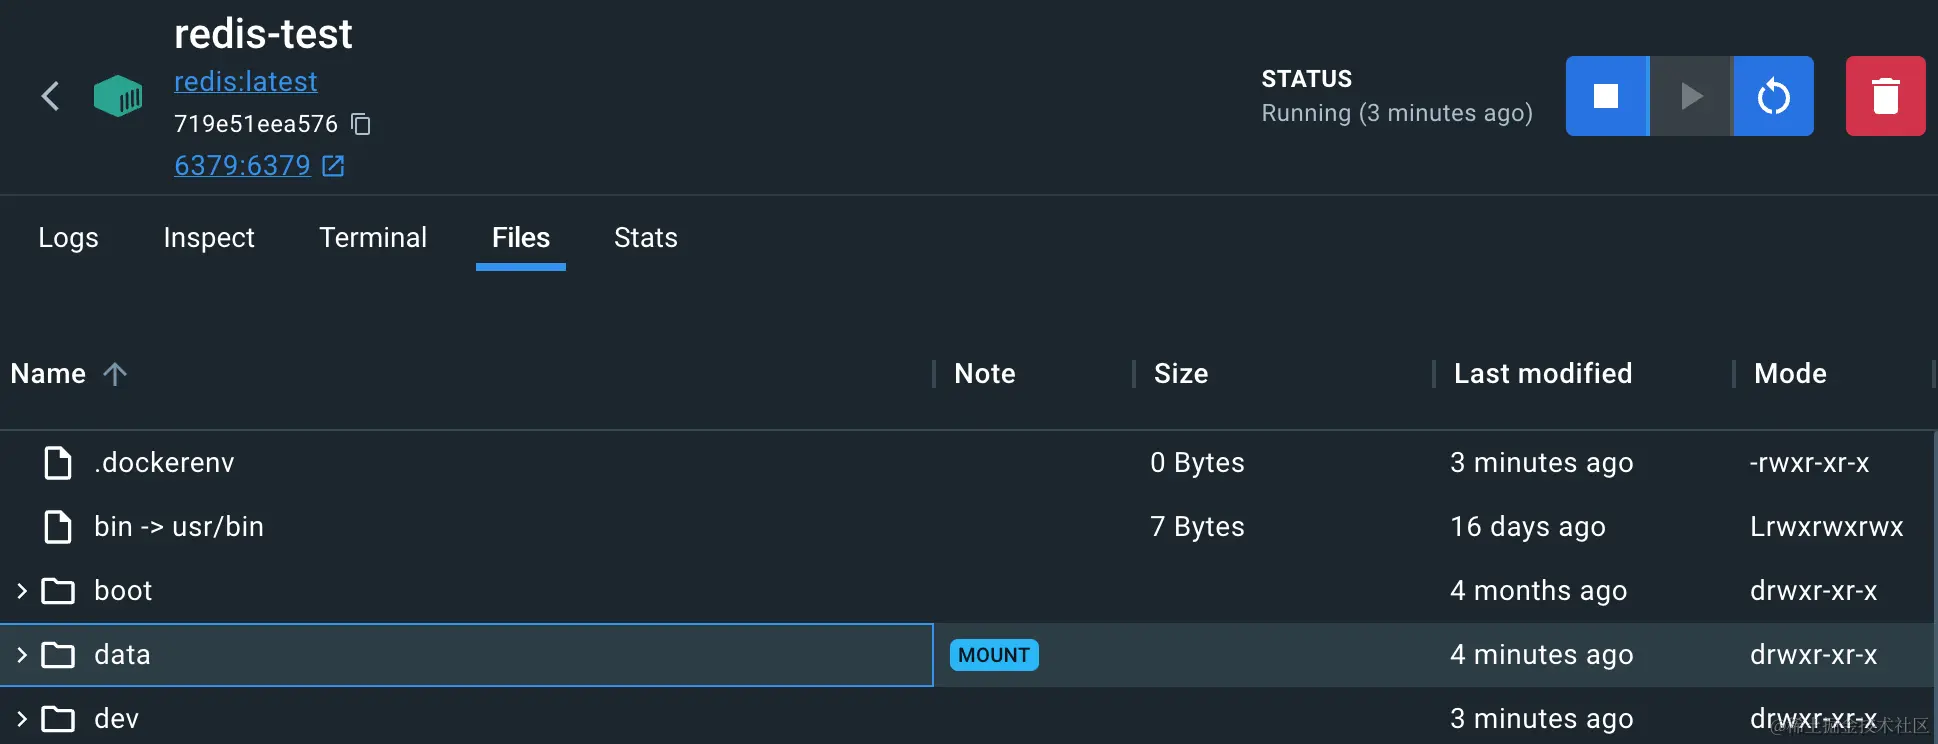This screenshot has width=1938, height=744.
Task: Open the Stats tab
Action: point(646,237)
